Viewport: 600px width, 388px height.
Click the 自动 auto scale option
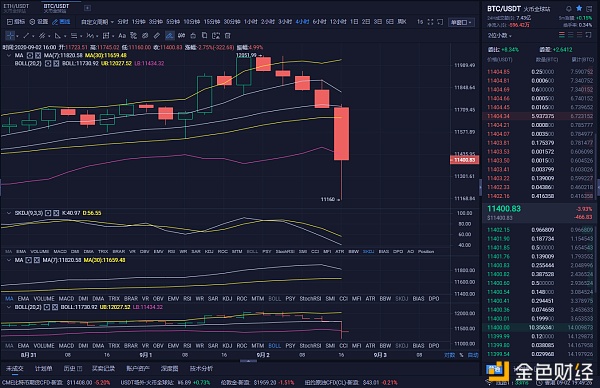pos(473,355)
